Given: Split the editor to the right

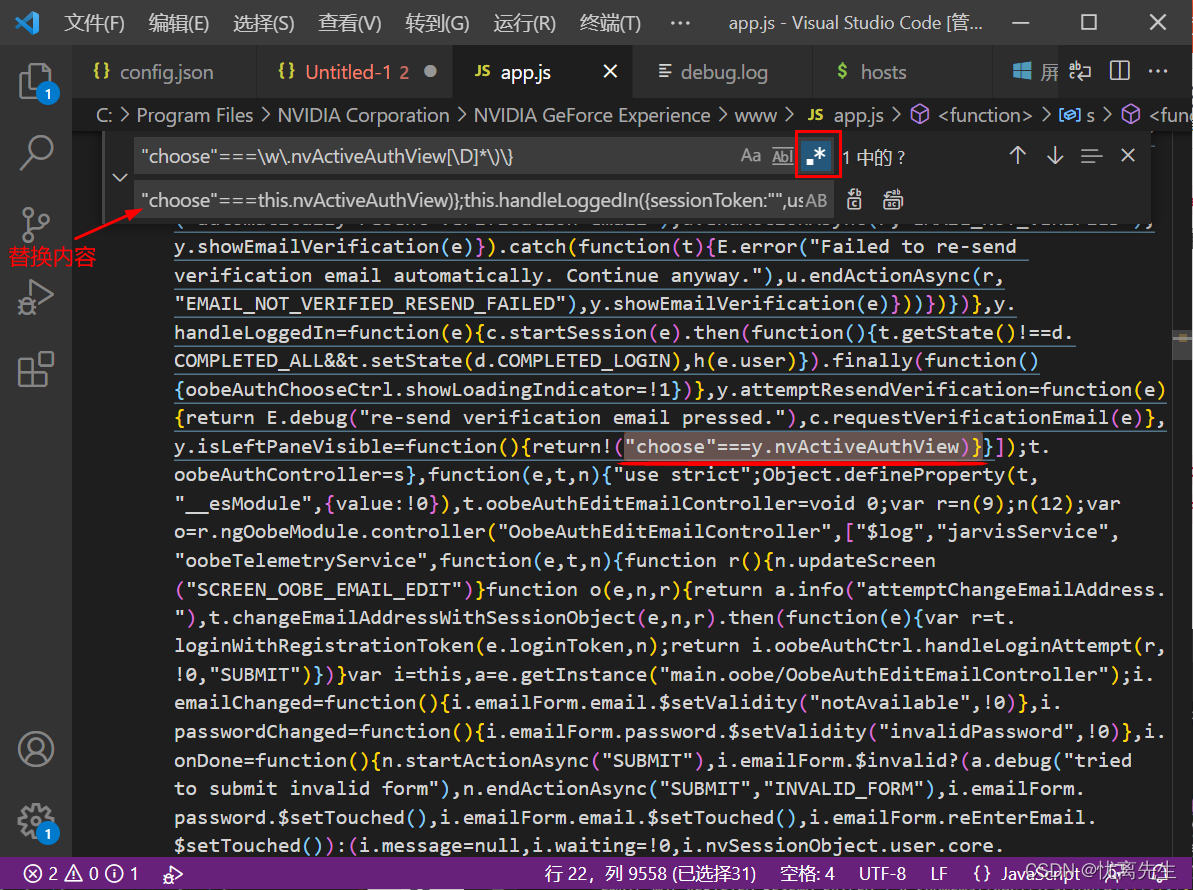Looking at the screenshot, I should [x=1120, y=72].
